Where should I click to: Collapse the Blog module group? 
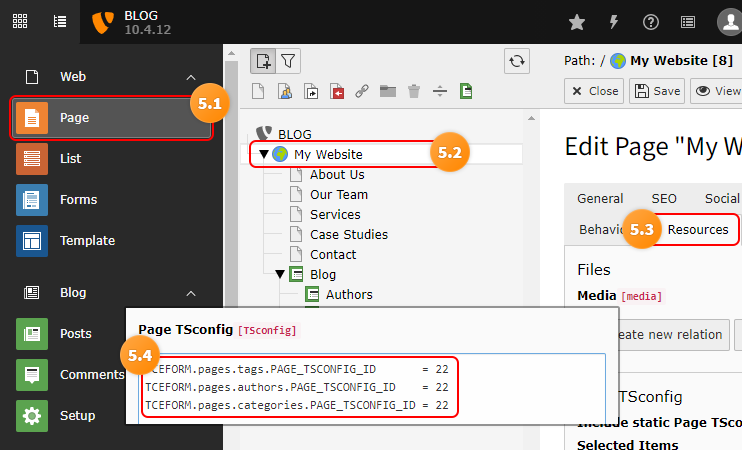pyautogui.click(x=191, y=293)
